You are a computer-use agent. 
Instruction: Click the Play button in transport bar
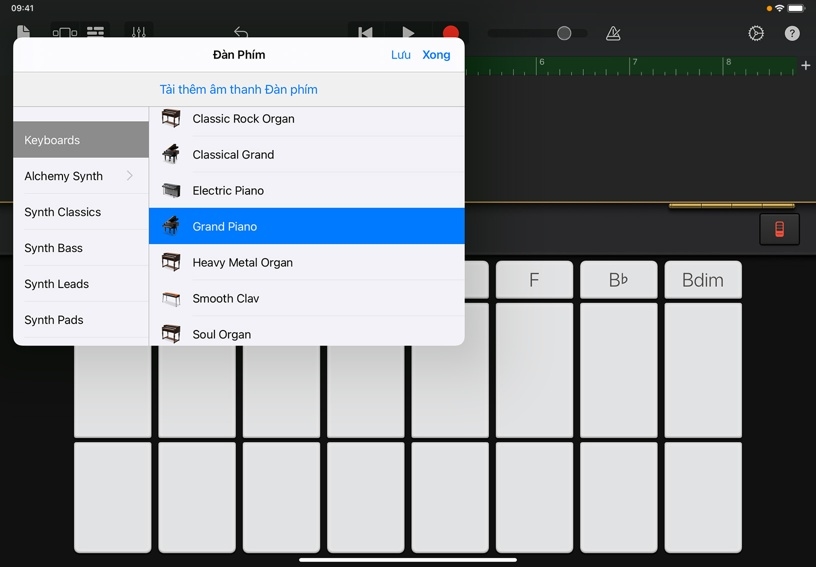(408, 33)
